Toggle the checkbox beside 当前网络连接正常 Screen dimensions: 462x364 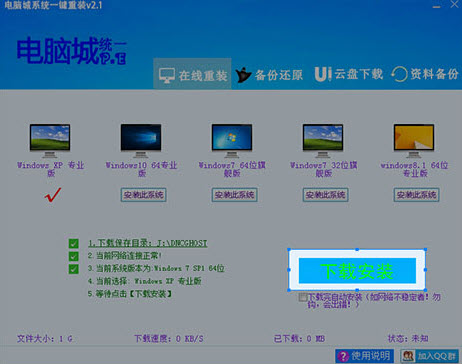click(74, 256)
